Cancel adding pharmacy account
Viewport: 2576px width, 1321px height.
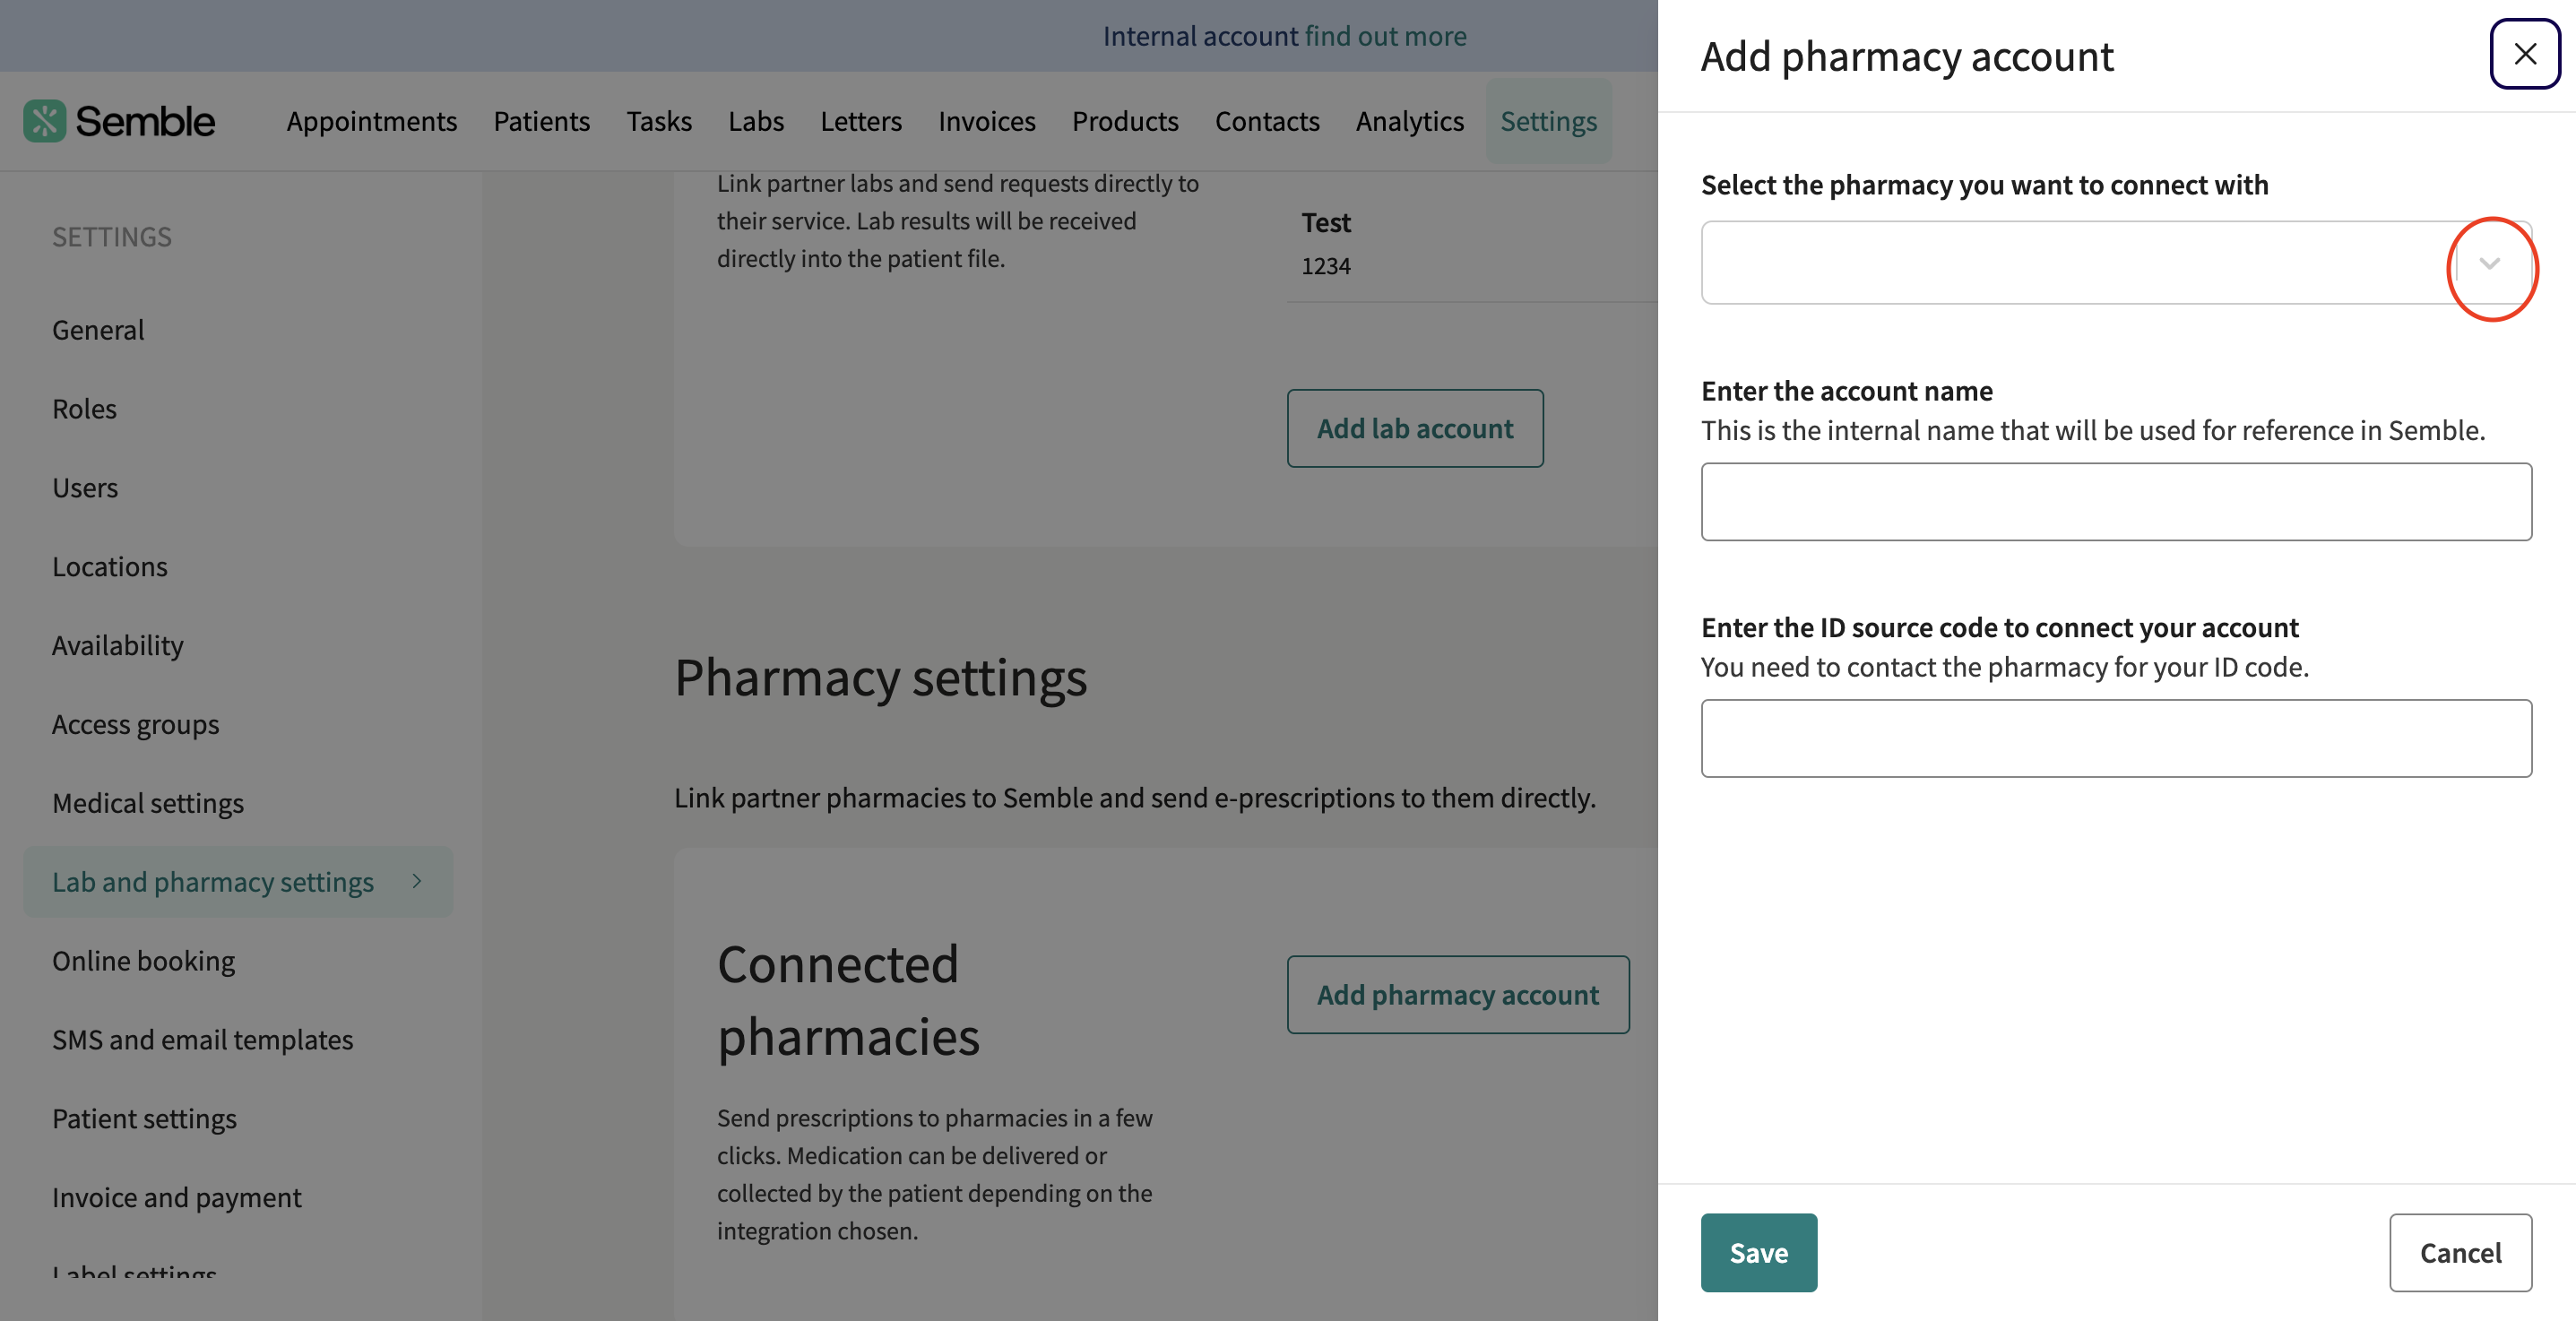[x=2460, y=1253]
